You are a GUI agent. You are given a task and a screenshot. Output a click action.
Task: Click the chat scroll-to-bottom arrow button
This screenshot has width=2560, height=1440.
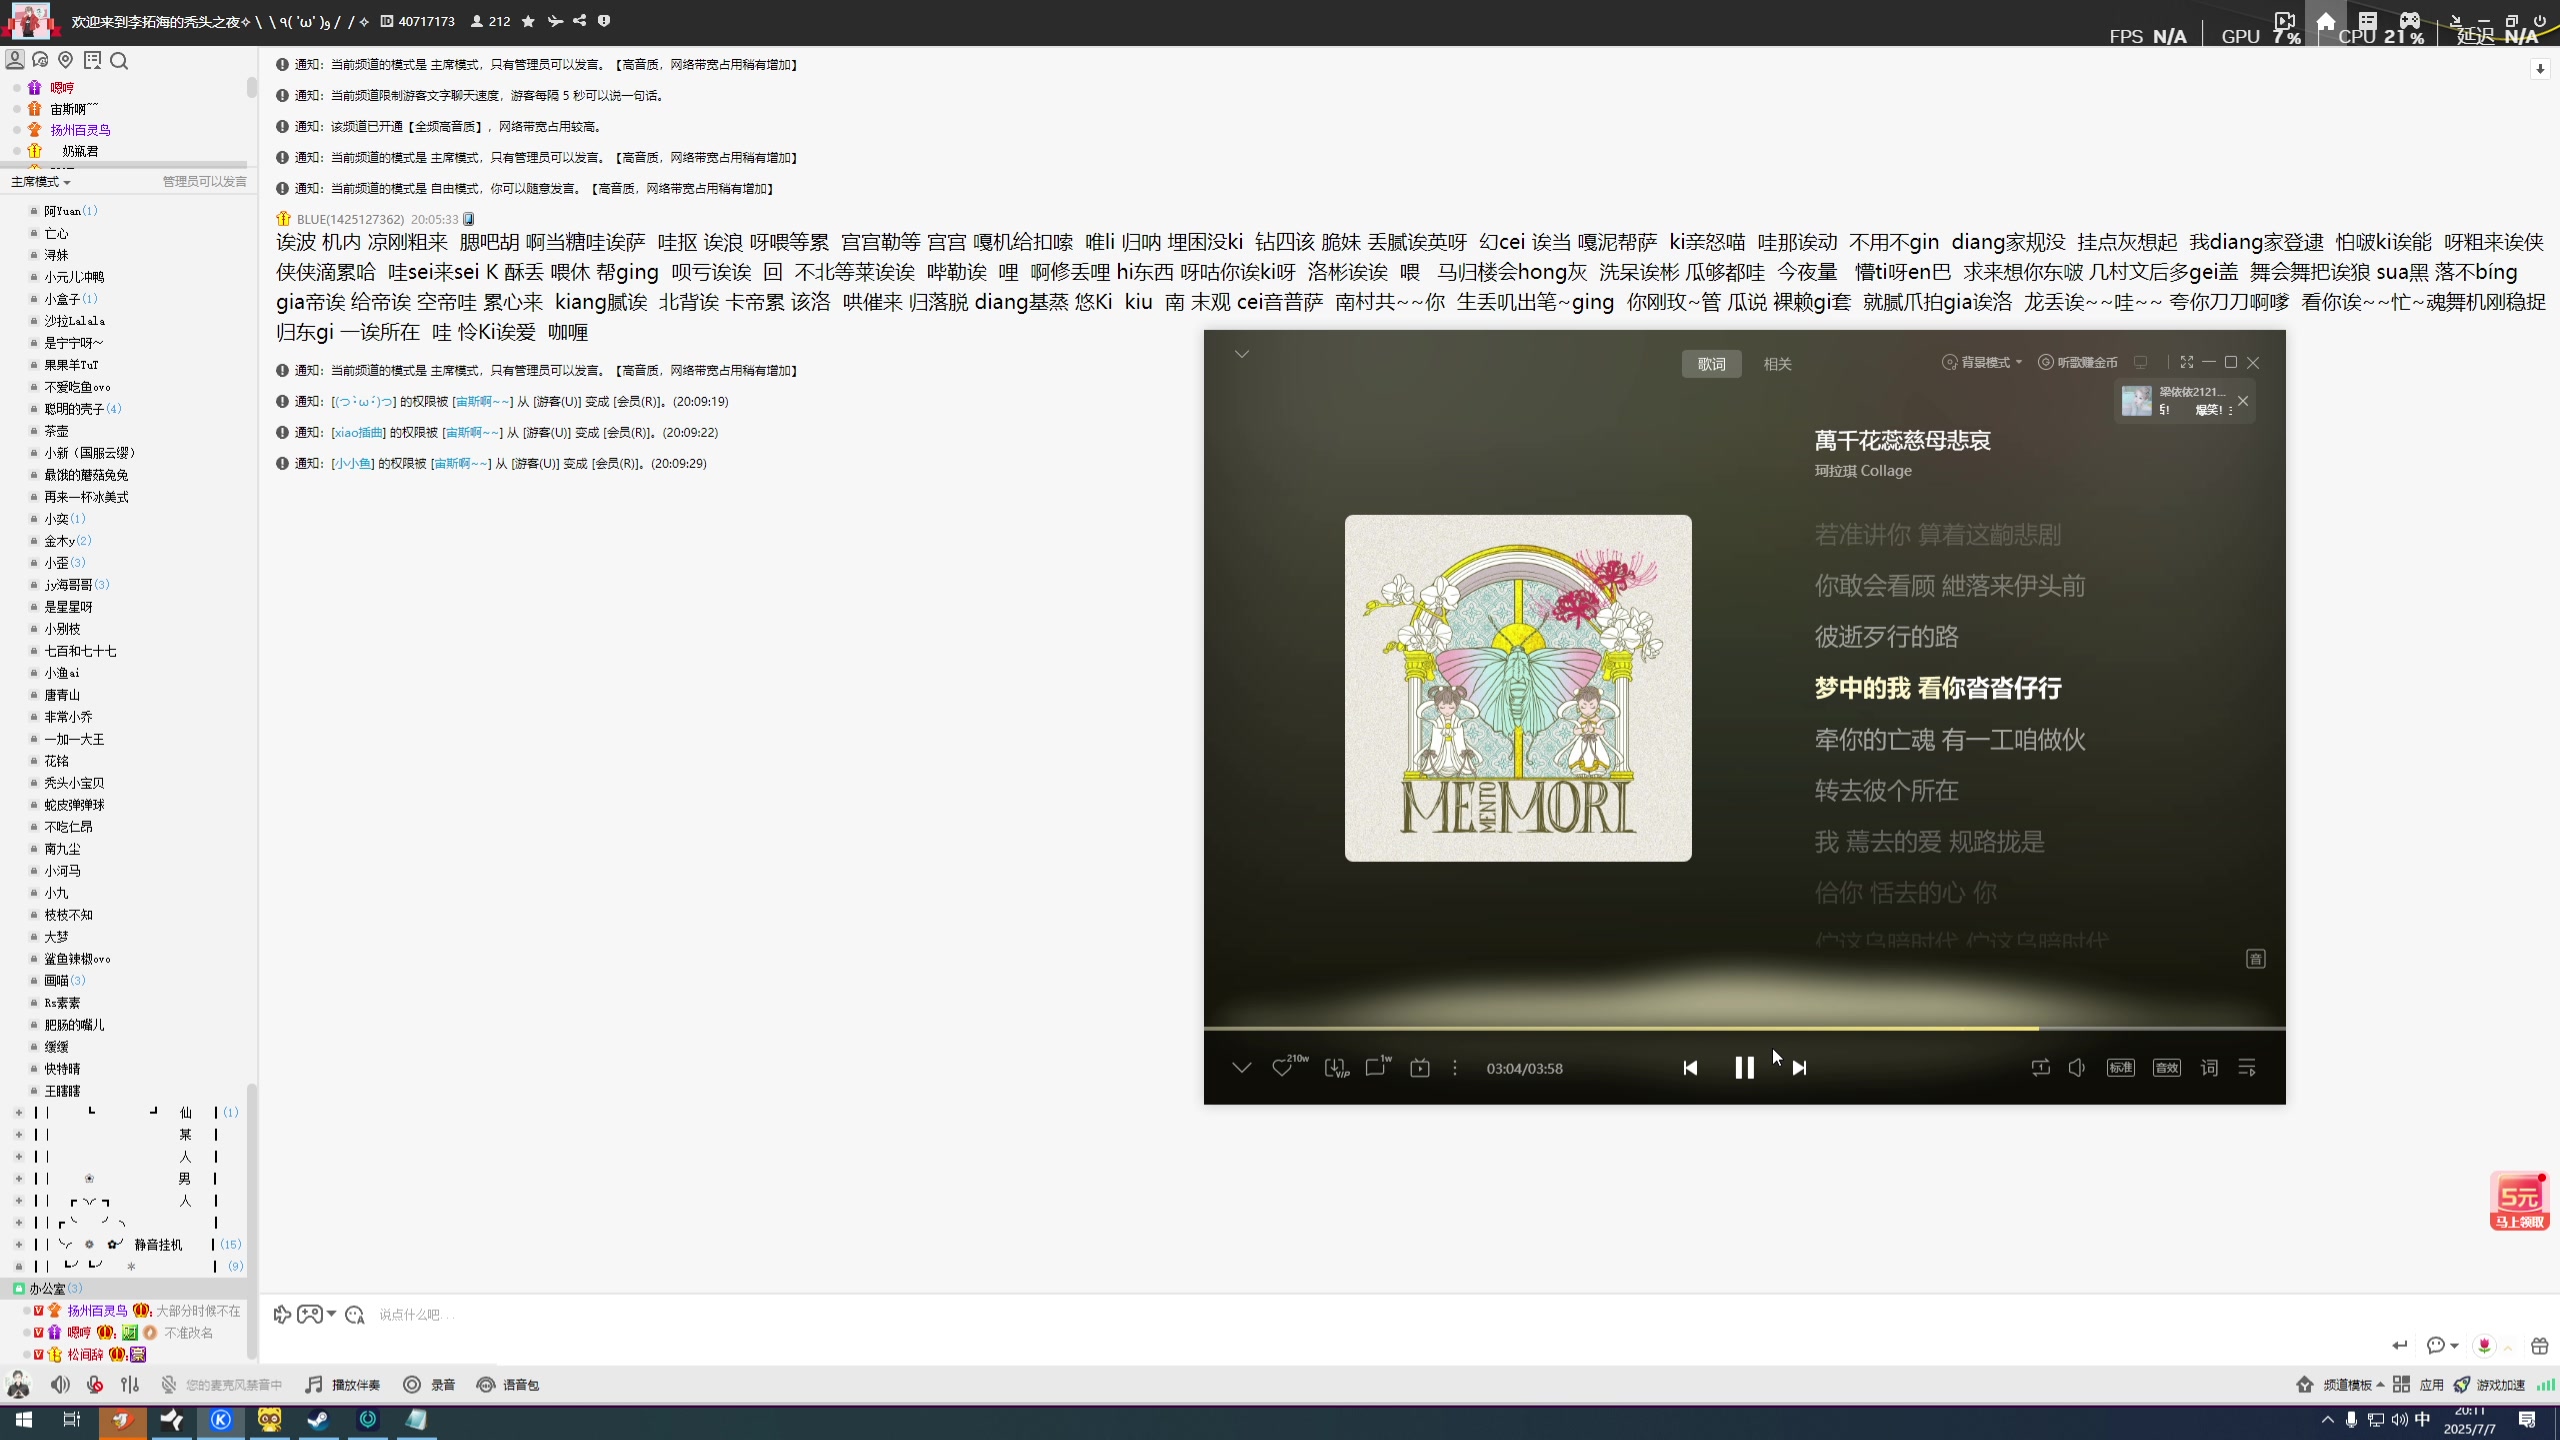click(2540, 69)
